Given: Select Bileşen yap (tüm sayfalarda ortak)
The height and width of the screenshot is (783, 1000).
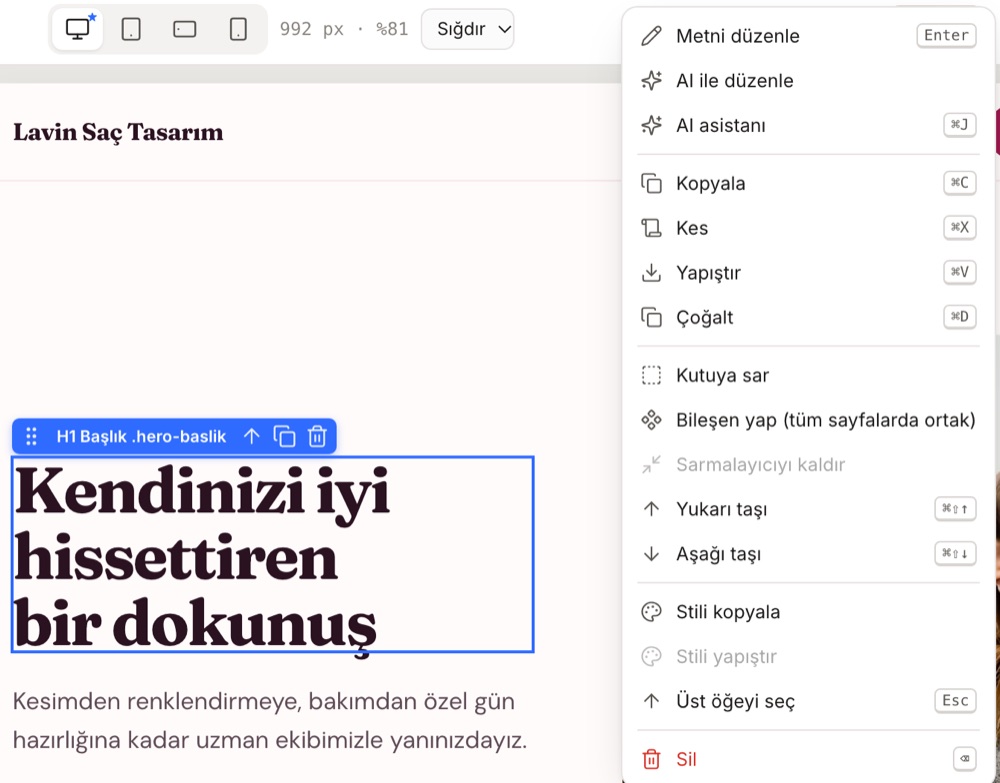Looking at the screenshot, I should [808, 420].
